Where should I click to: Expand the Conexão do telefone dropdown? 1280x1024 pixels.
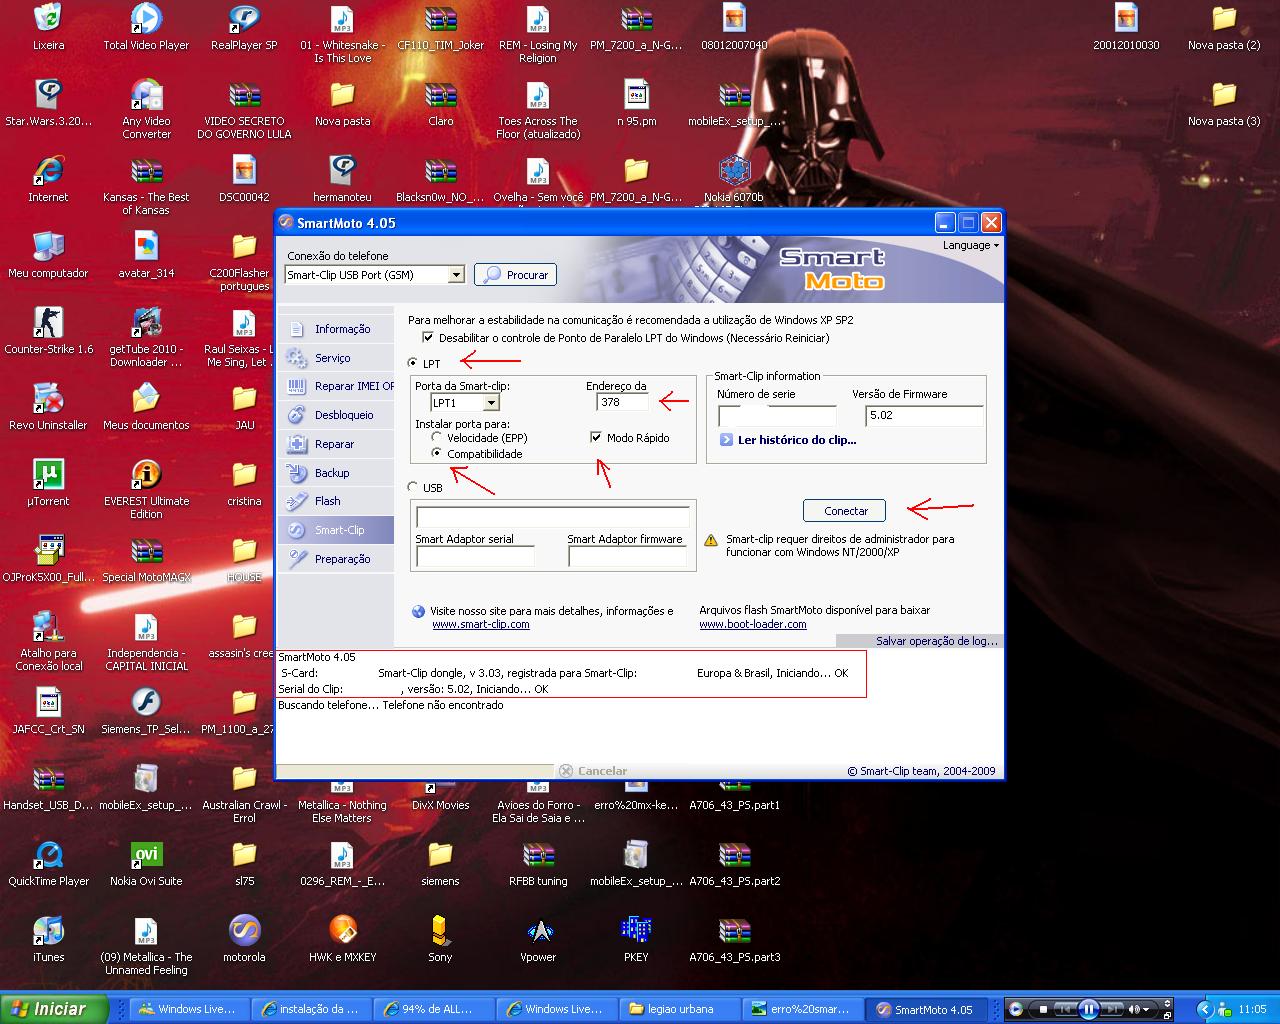pyautogui.click(x=456, y=275)
